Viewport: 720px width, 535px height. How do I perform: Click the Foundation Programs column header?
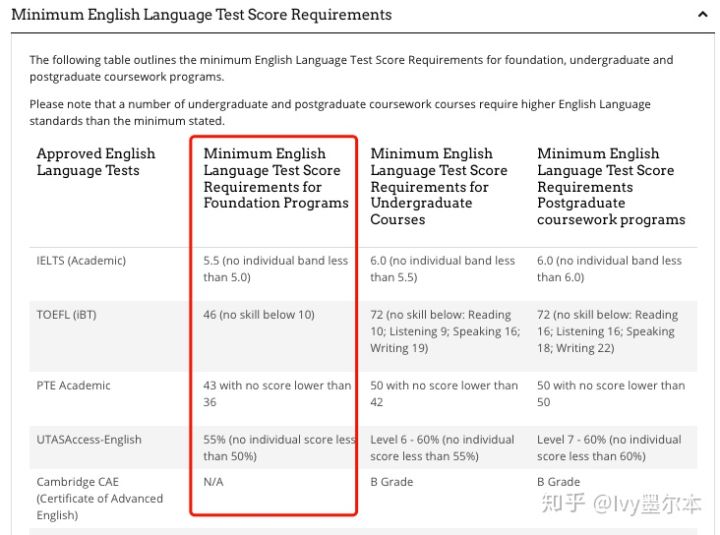point(276,178)
